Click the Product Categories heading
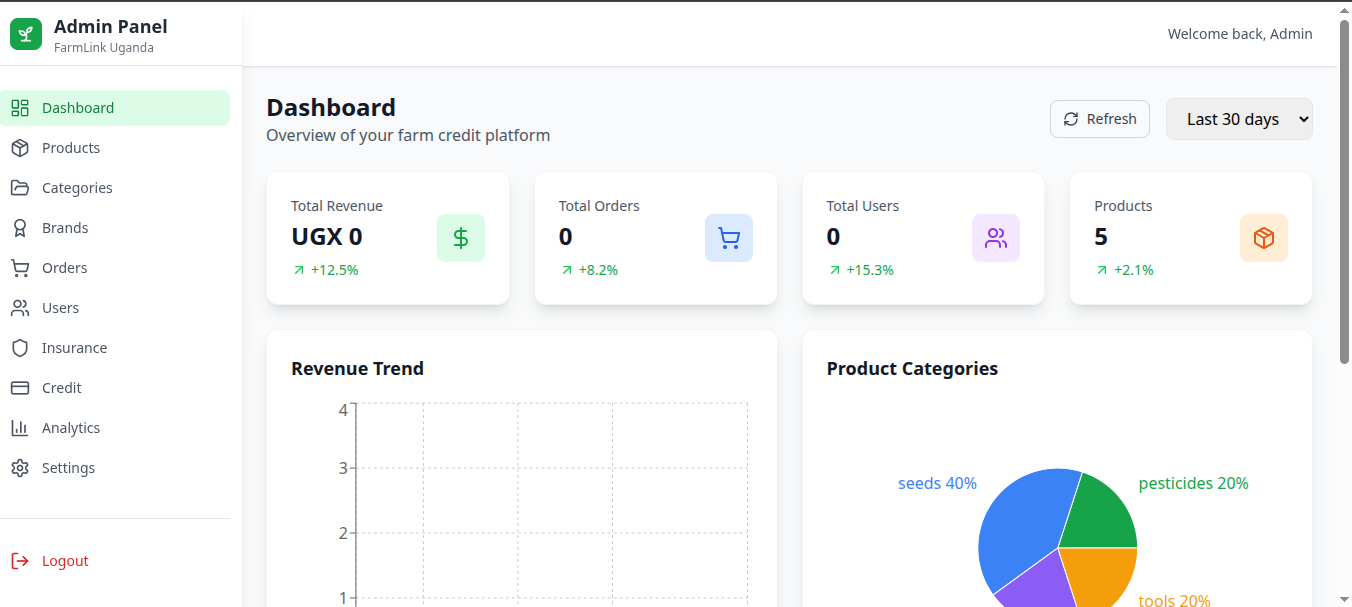This screenshot has width=1352, height=607. click(x=912, y=368)
